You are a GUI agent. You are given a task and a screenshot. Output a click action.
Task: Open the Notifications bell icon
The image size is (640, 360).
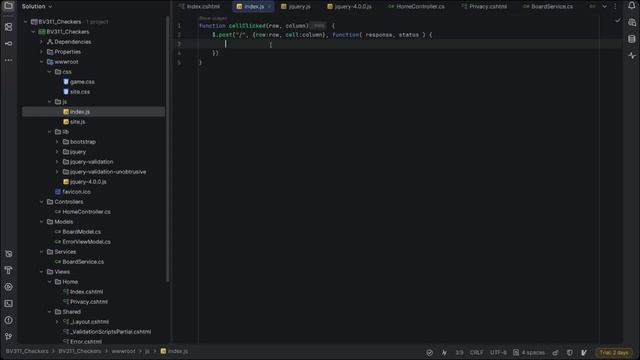tap(631, 5)
